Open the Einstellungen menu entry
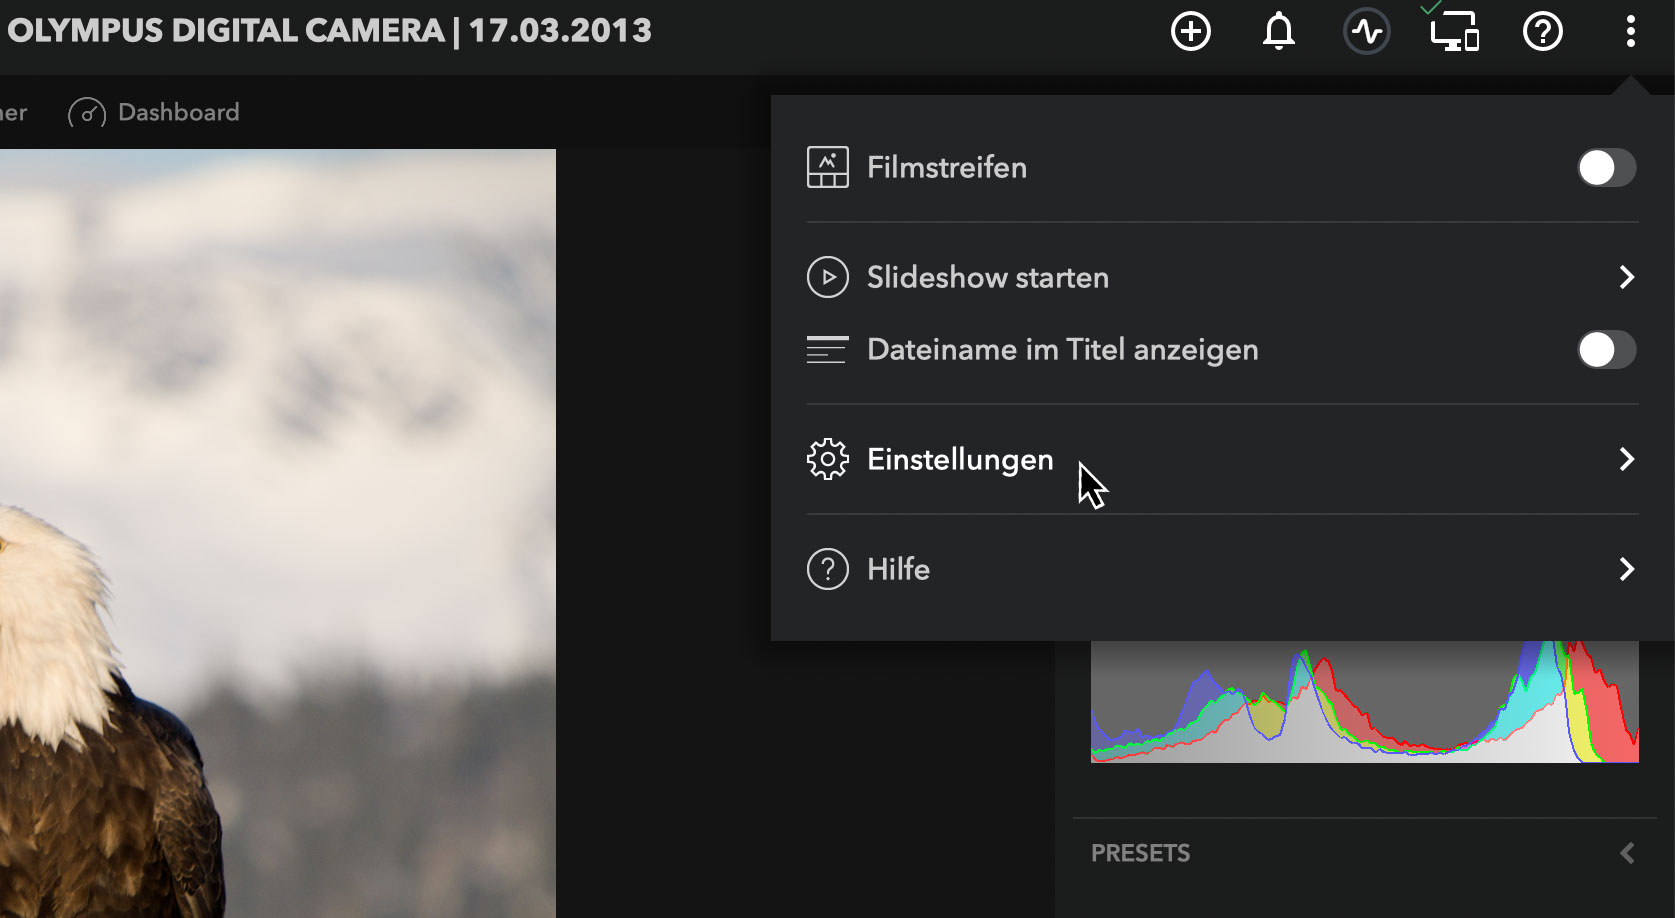Image resolution: width=1675 pixels, height=918 pixels. pos(1222,459)
